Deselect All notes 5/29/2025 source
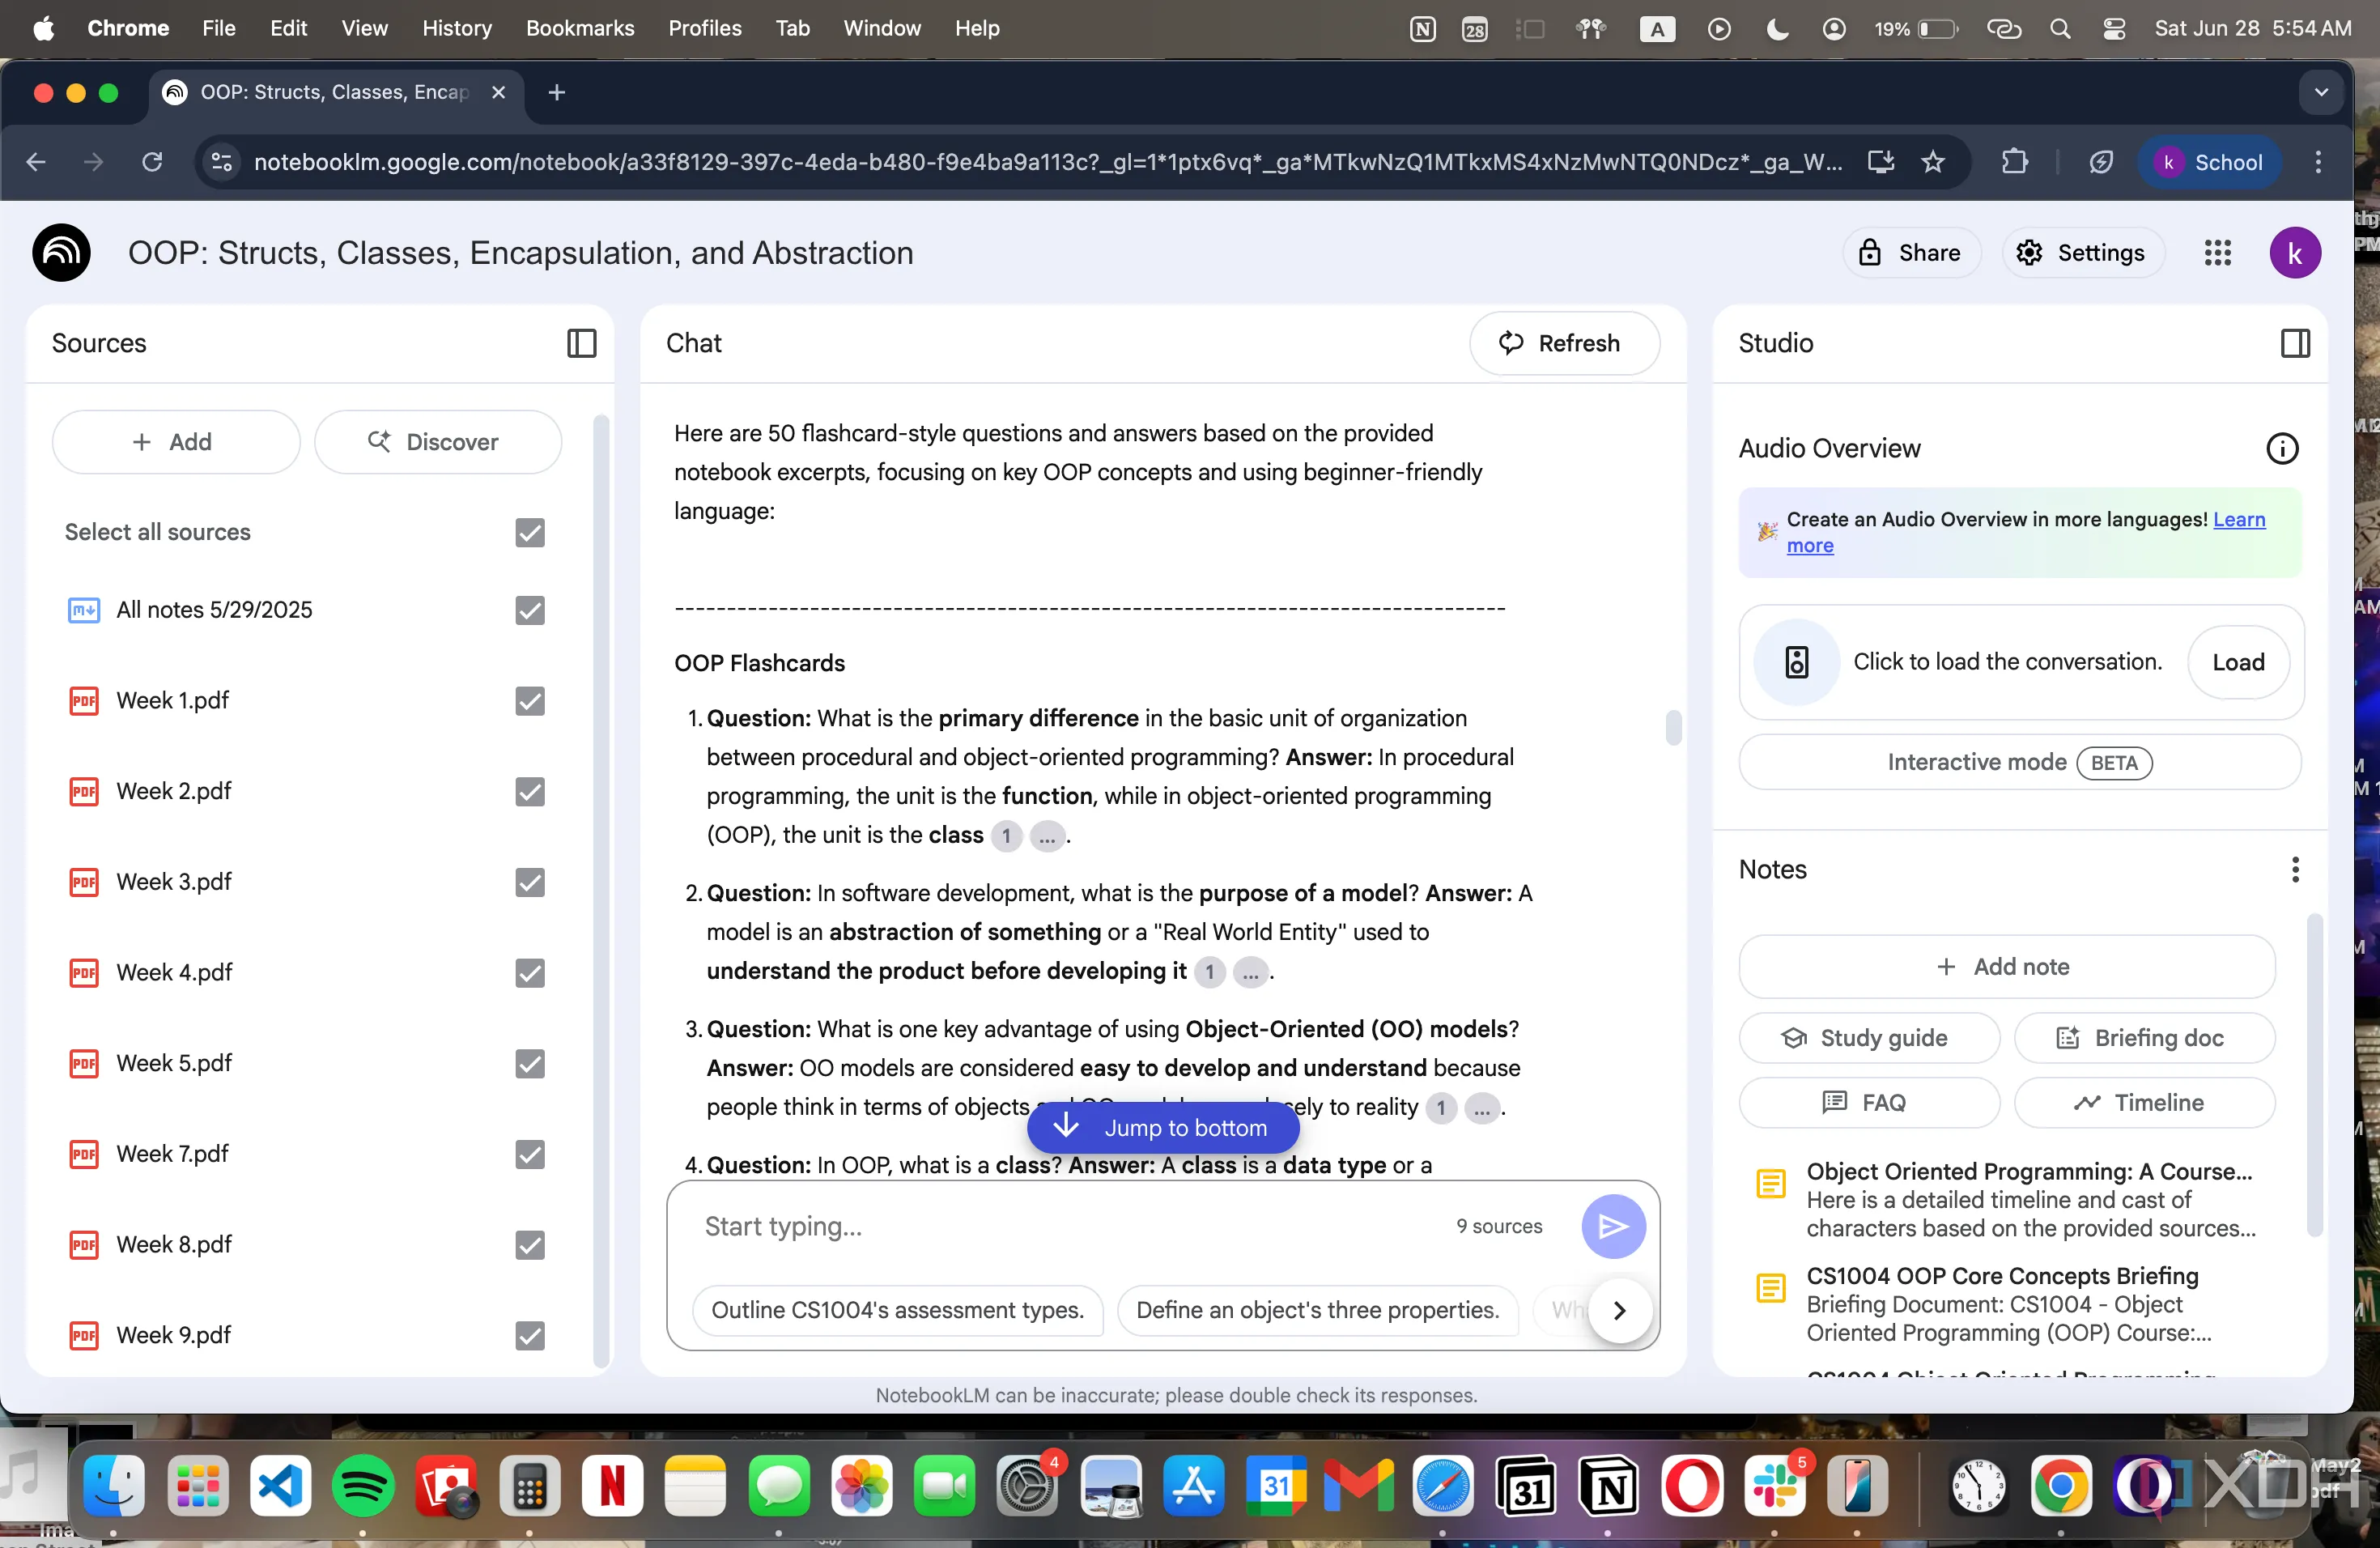2380x1548 pixels. 530,610
